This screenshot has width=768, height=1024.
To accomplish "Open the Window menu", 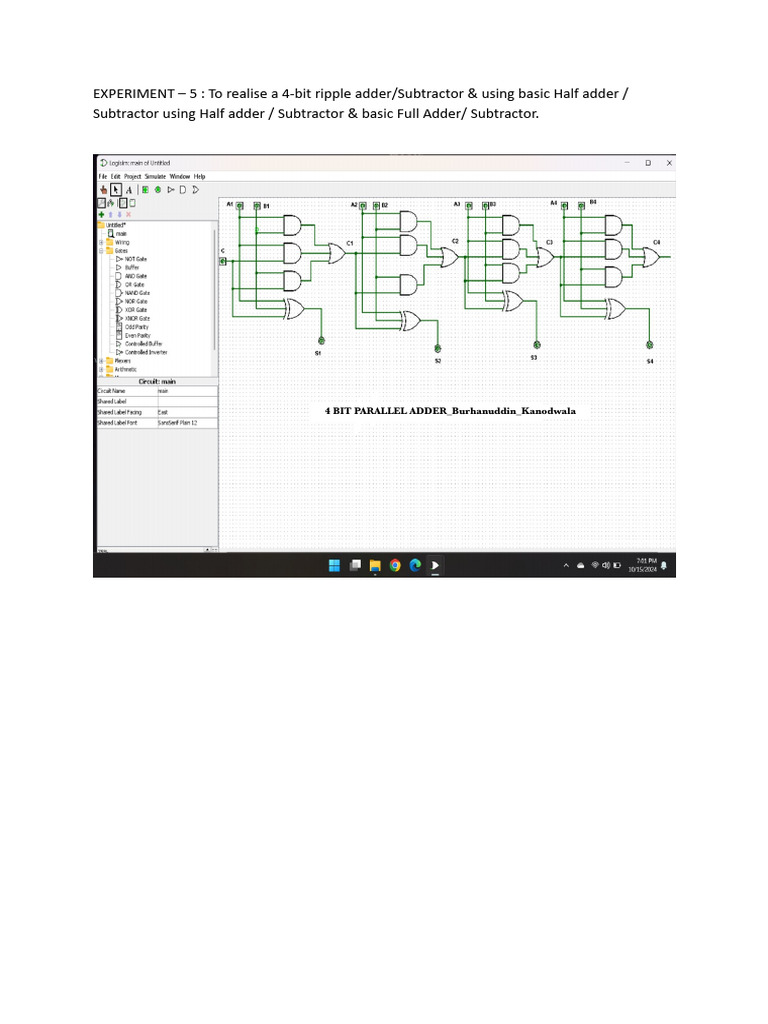I will [180, 176].
